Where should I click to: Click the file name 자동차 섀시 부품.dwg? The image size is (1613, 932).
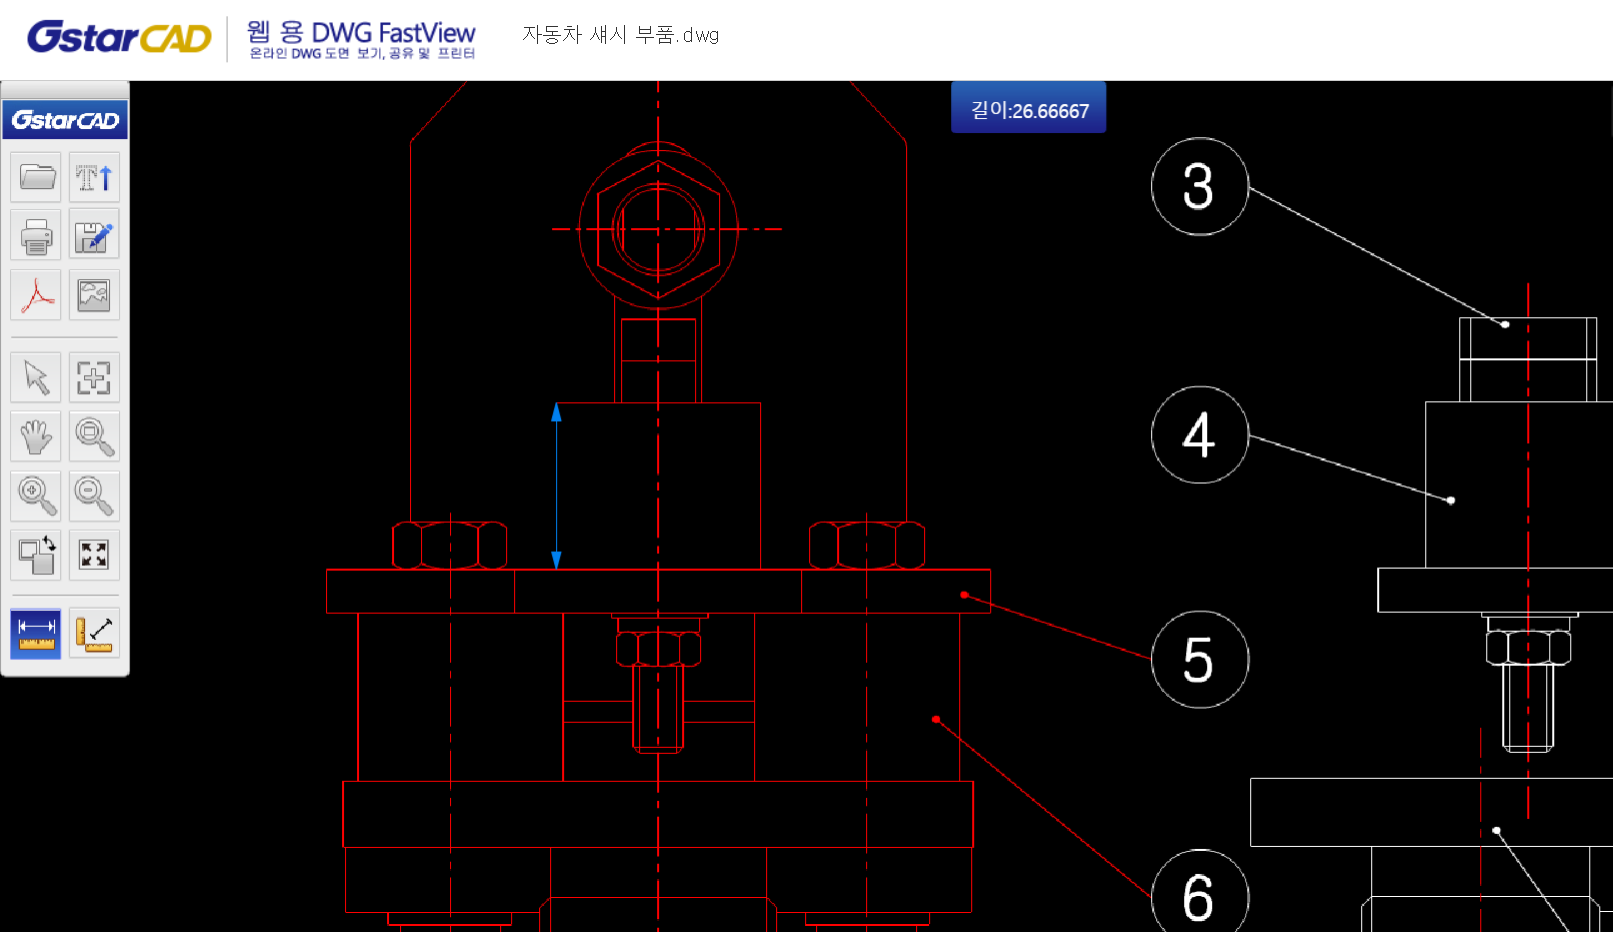pyautogui.click(x=620, y=35)
